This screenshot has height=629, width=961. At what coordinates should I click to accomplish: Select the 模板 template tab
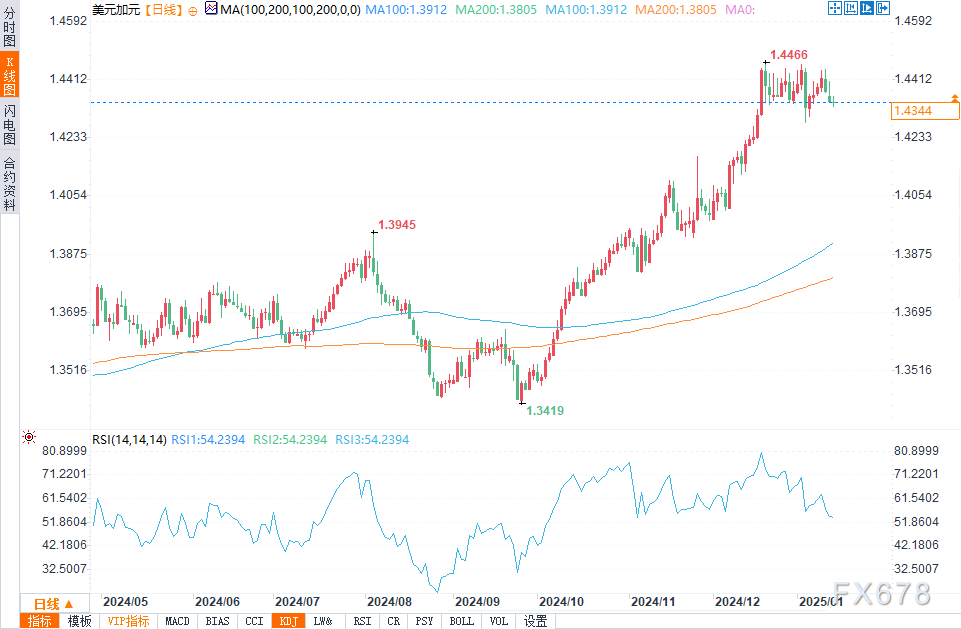(79, 621)
